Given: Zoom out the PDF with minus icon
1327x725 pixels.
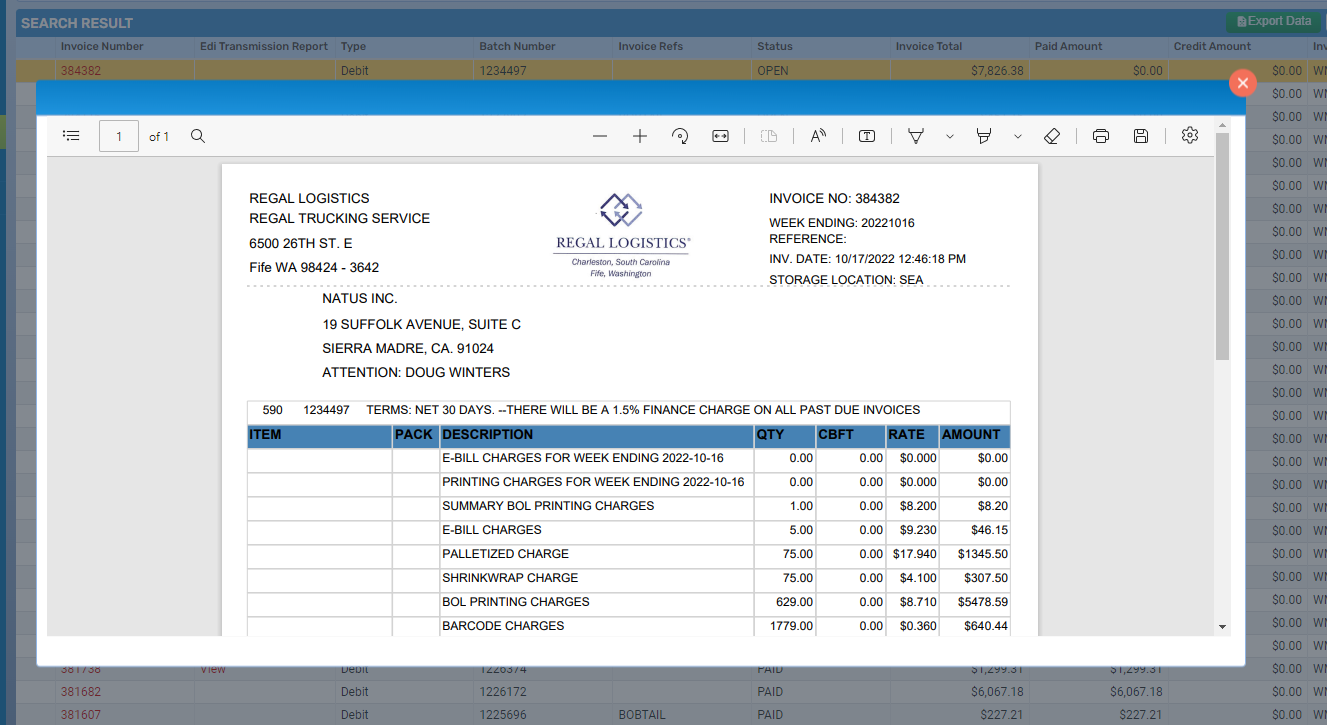Looking at the screenshot, I should (x=600, y=136).
